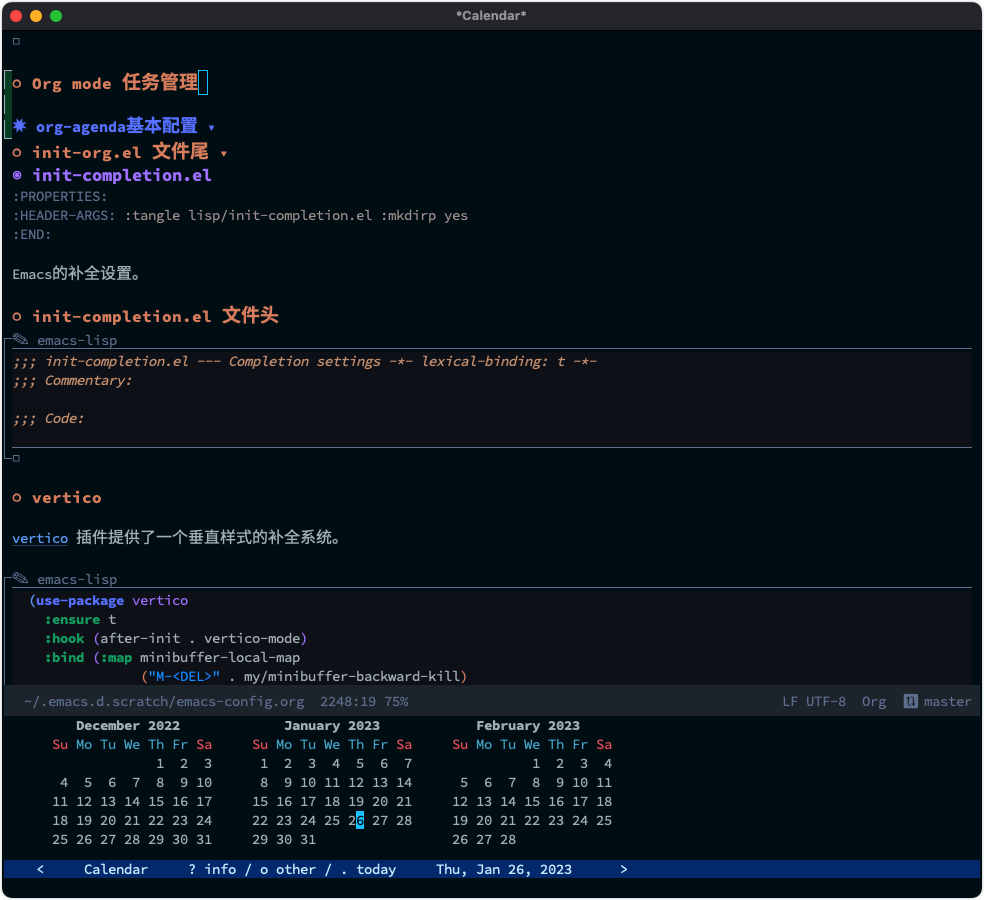Click the emacs-lisp label above vertico code
The width and height of the screenshot is (984, 900).
(77, 579)
